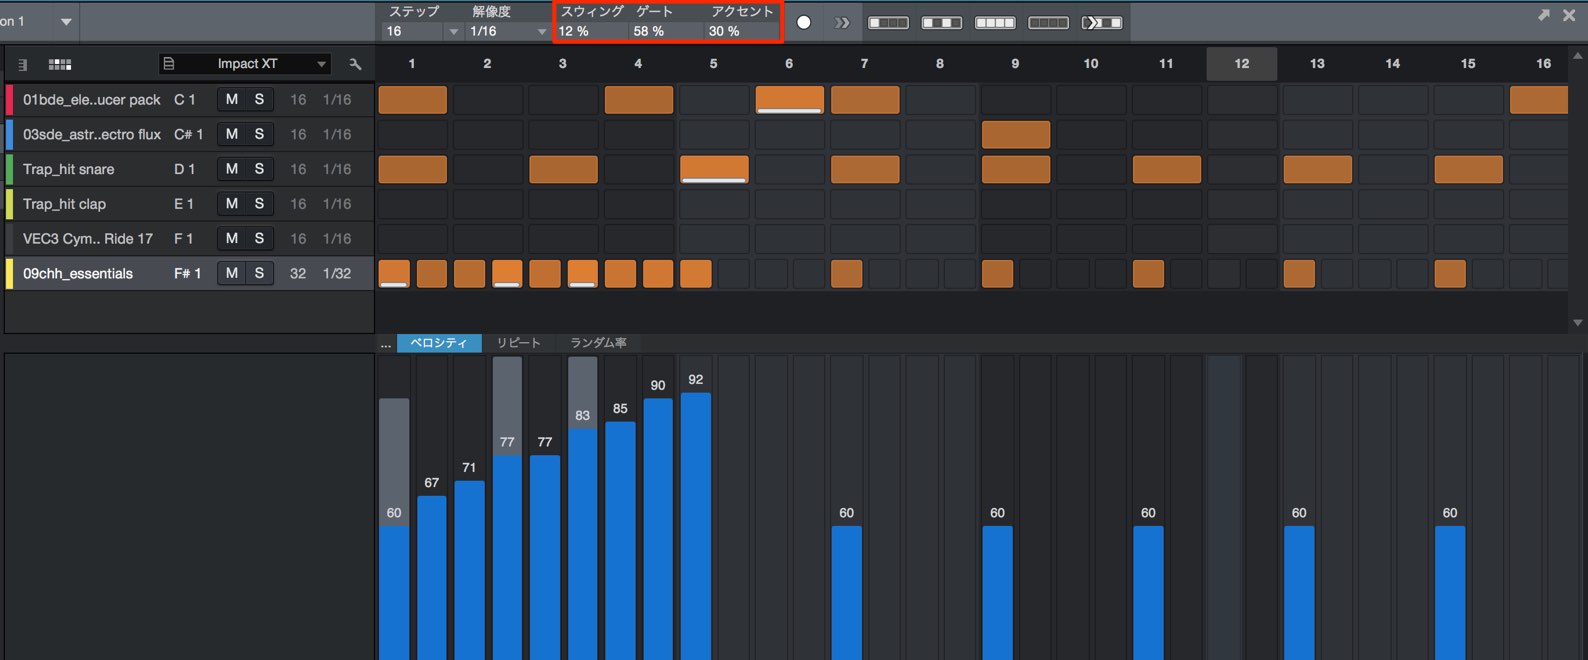
Task: Open the 解像度 resolution dropdown
Action: (542, 32)
